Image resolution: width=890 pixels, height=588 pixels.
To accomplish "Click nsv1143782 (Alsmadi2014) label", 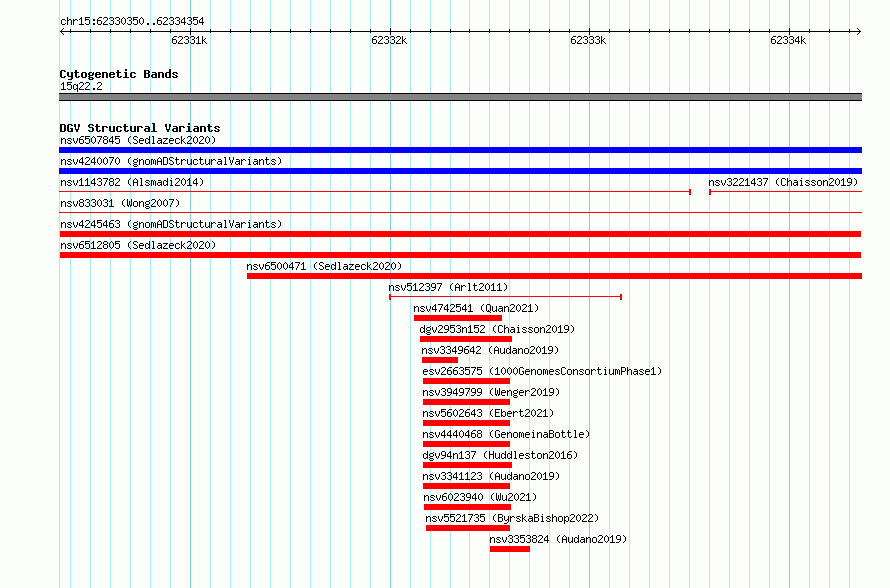I will pyautogui.click(x=132, y=182).
